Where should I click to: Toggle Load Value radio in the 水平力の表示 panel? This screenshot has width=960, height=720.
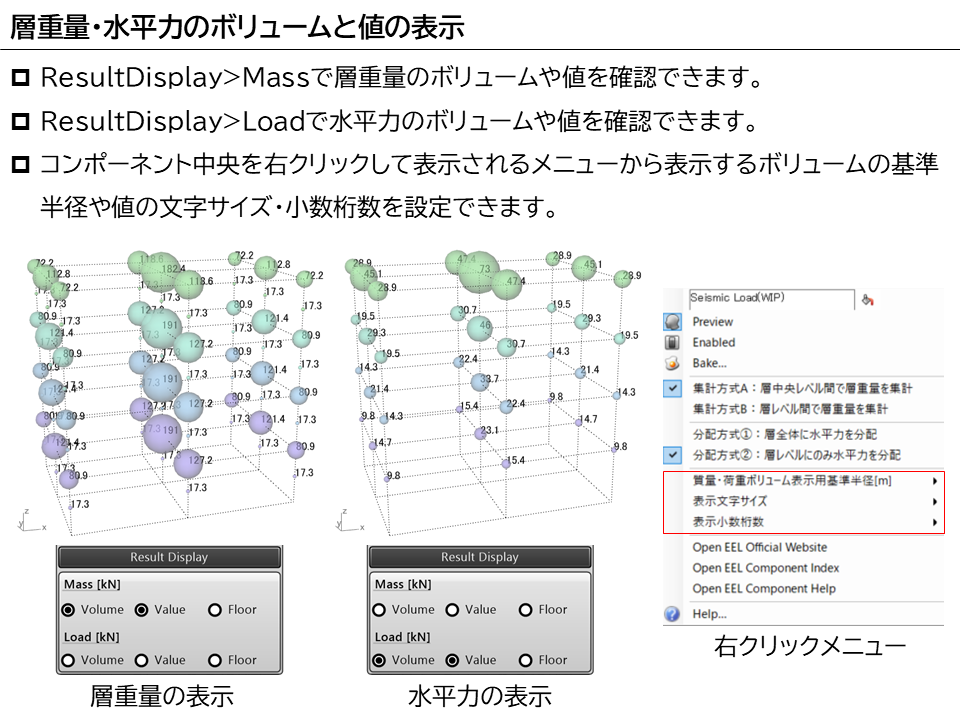tap(452, 661)
